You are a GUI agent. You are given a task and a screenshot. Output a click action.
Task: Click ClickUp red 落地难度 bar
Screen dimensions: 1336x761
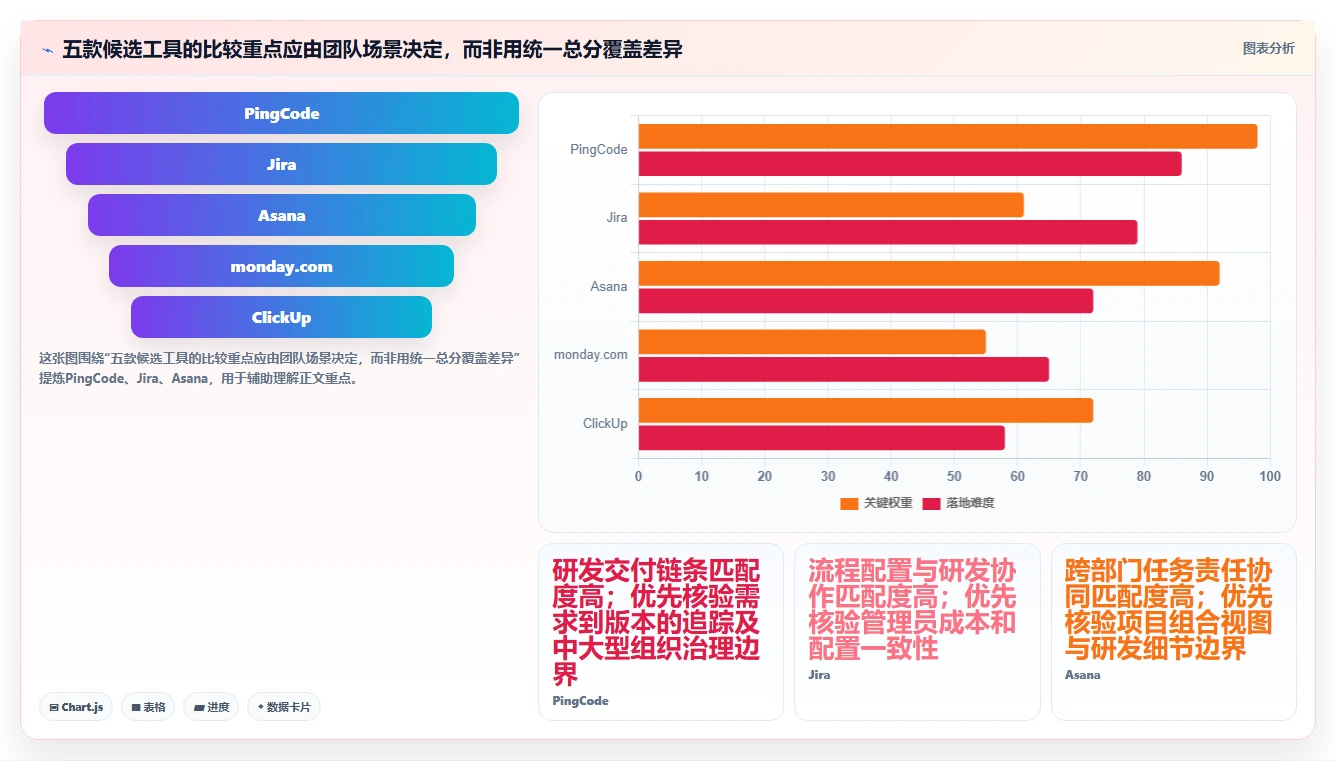[x=822, y=437]
